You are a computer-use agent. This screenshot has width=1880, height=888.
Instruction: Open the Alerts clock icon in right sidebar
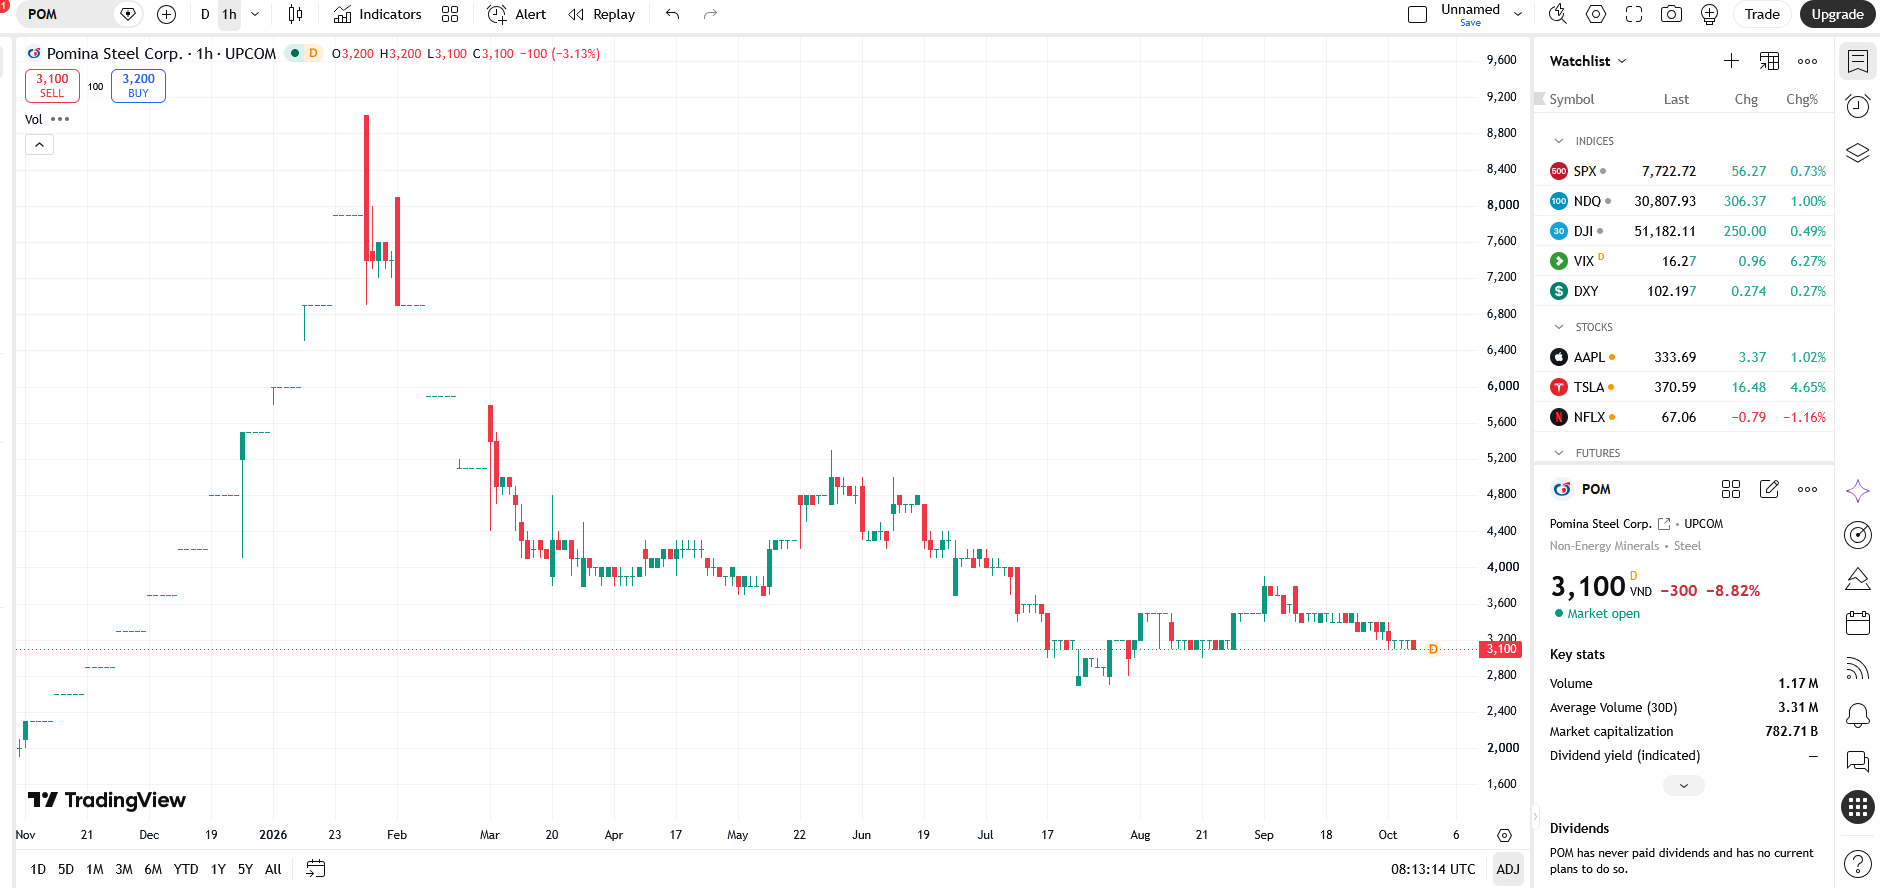(x=1858, y=106)
